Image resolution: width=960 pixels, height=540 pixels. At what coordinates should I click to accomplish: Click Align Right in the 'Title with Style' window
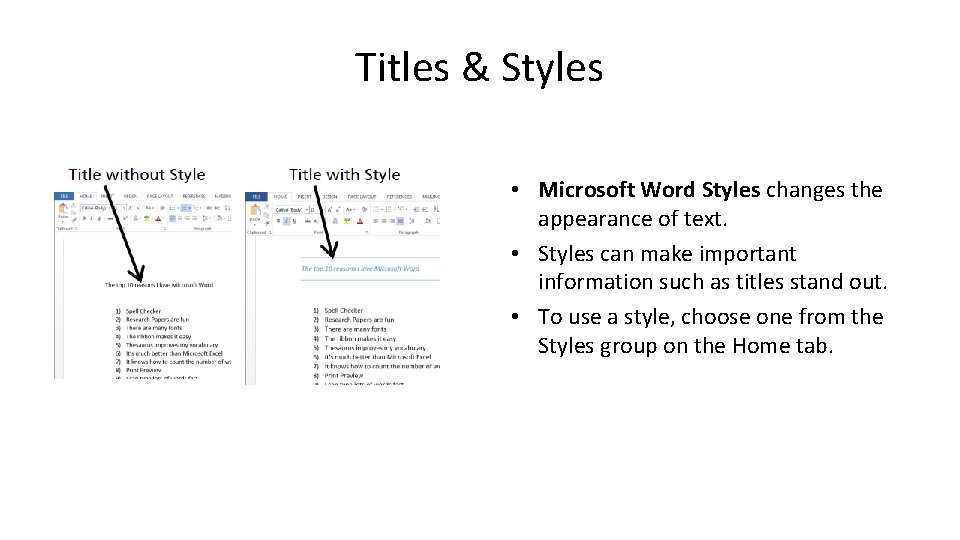392,221
